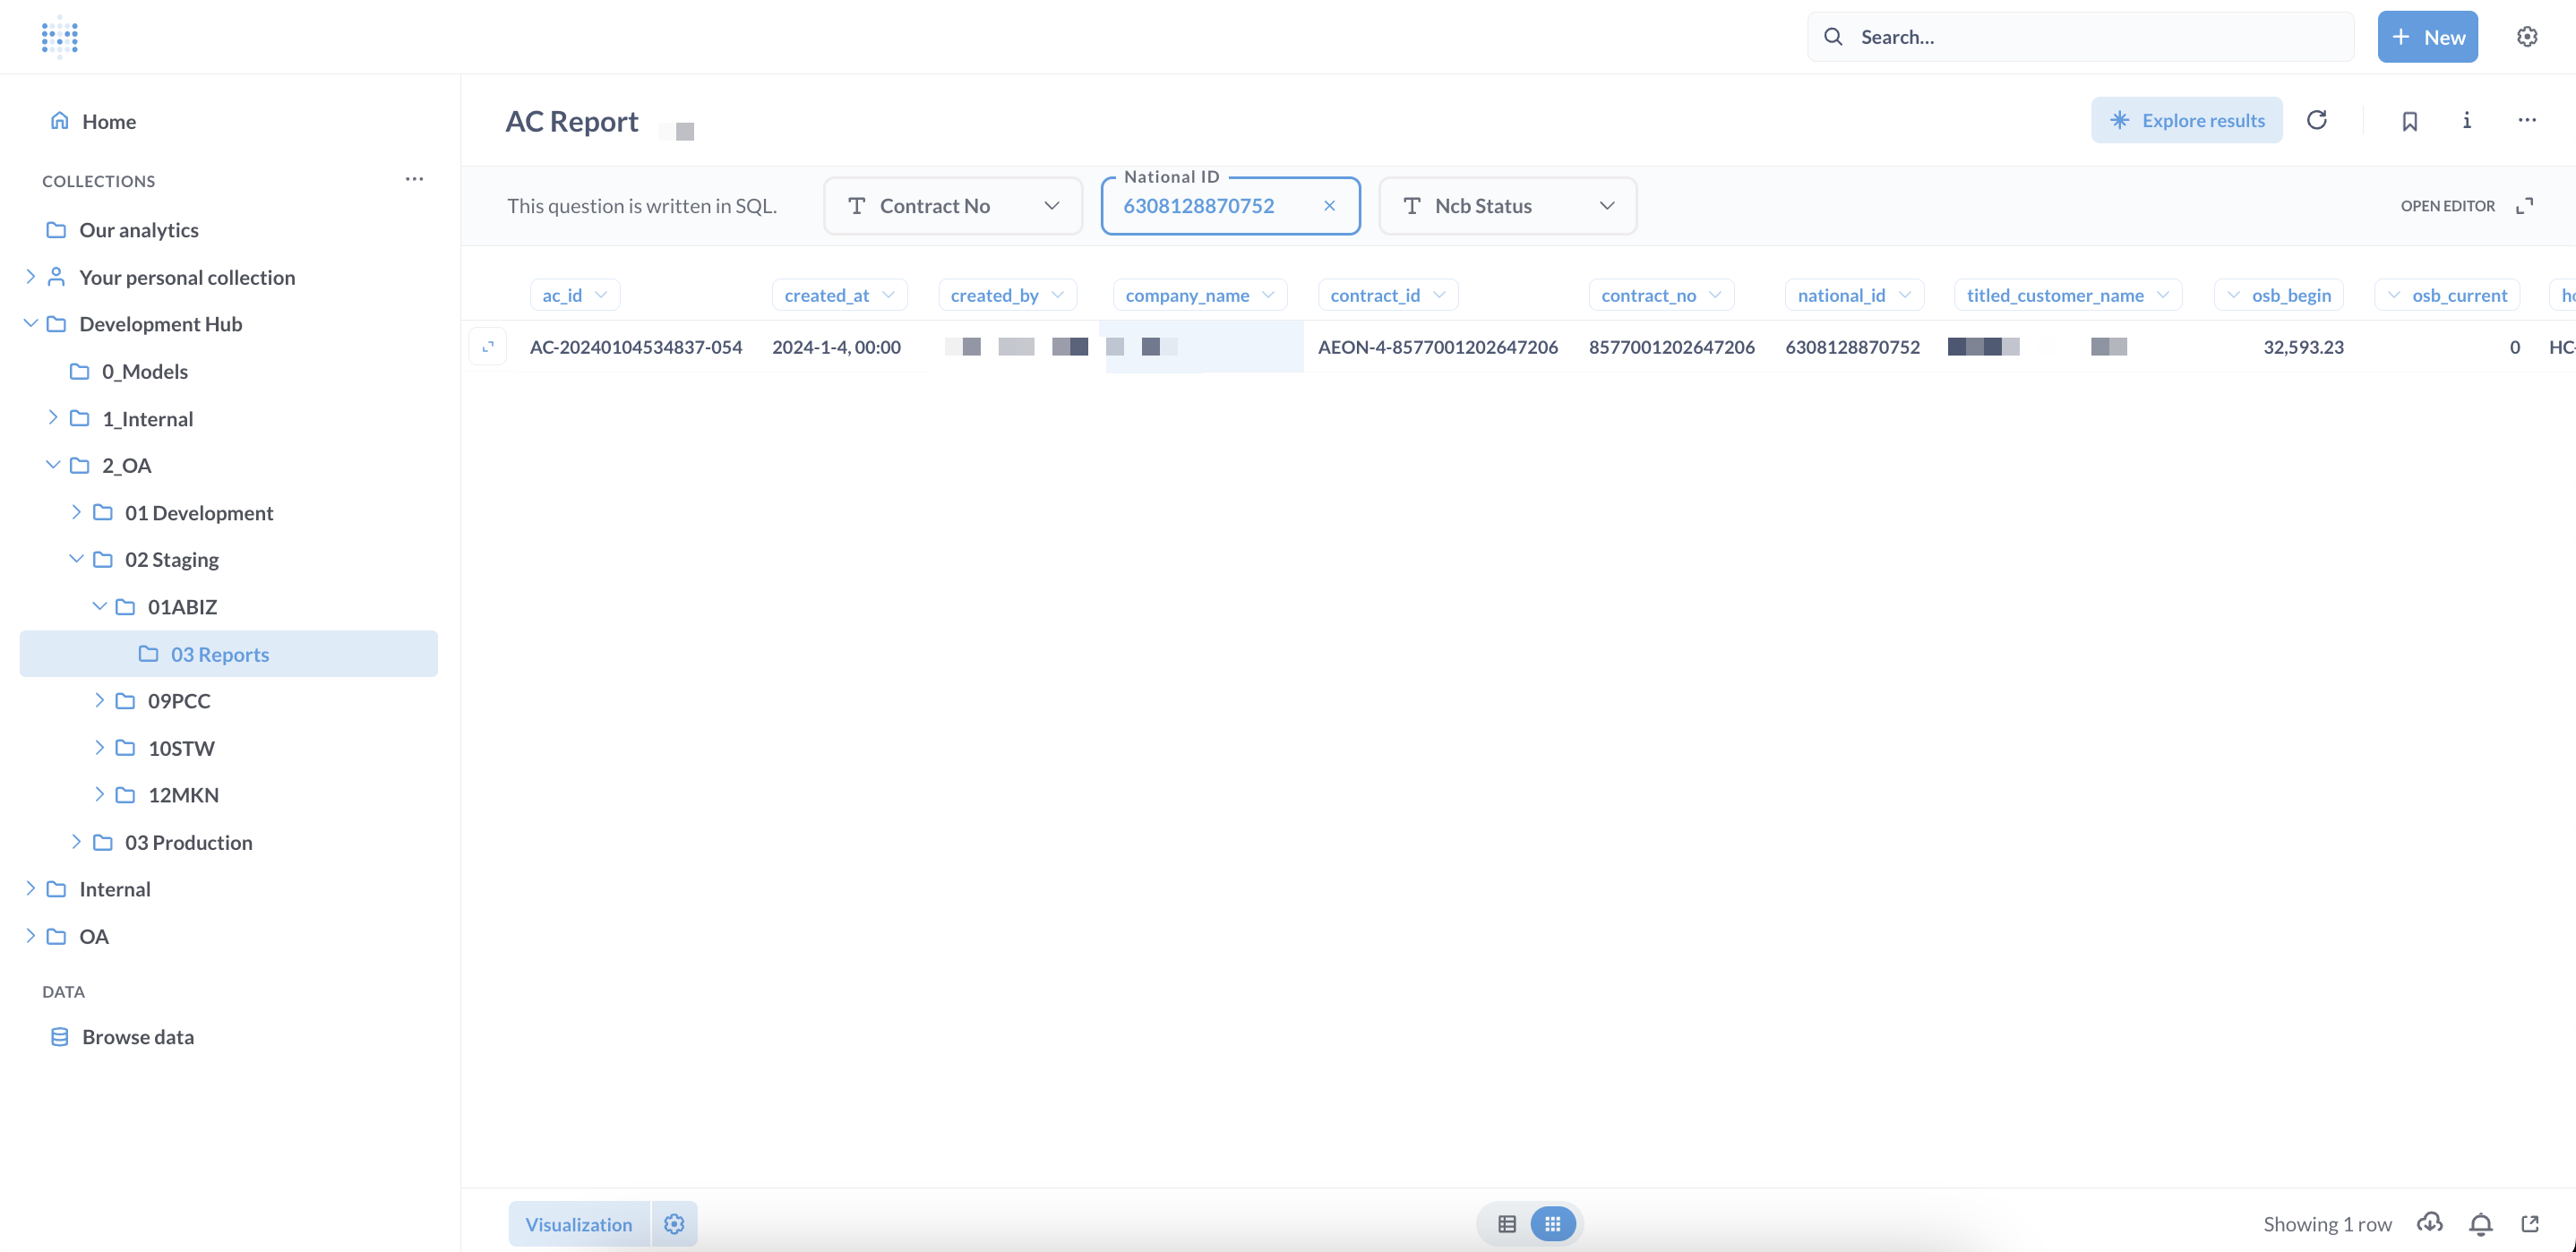Viewport: 2576px width, 1252px height.
Task: Click the top Search field
Action: coord(2080,37)
